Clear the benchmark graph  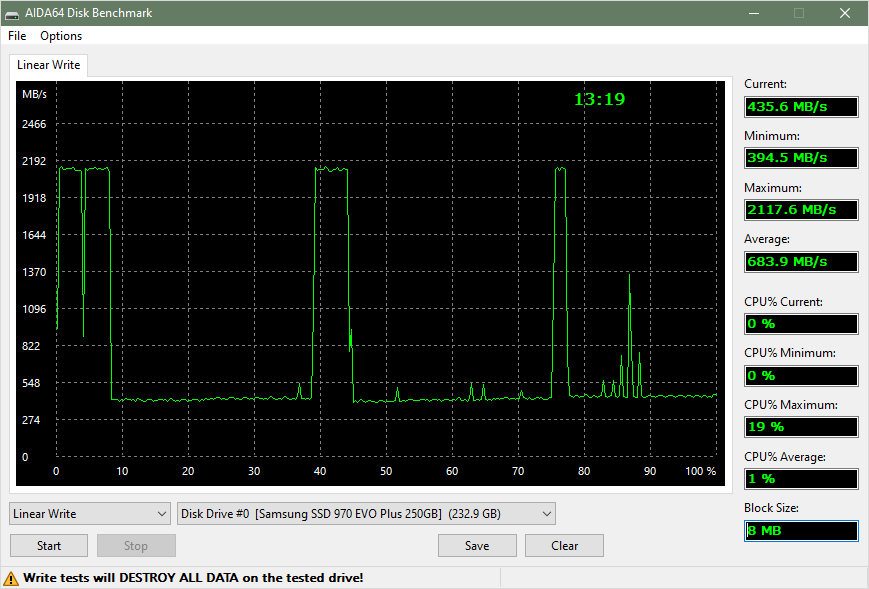[x=564, y=546]
